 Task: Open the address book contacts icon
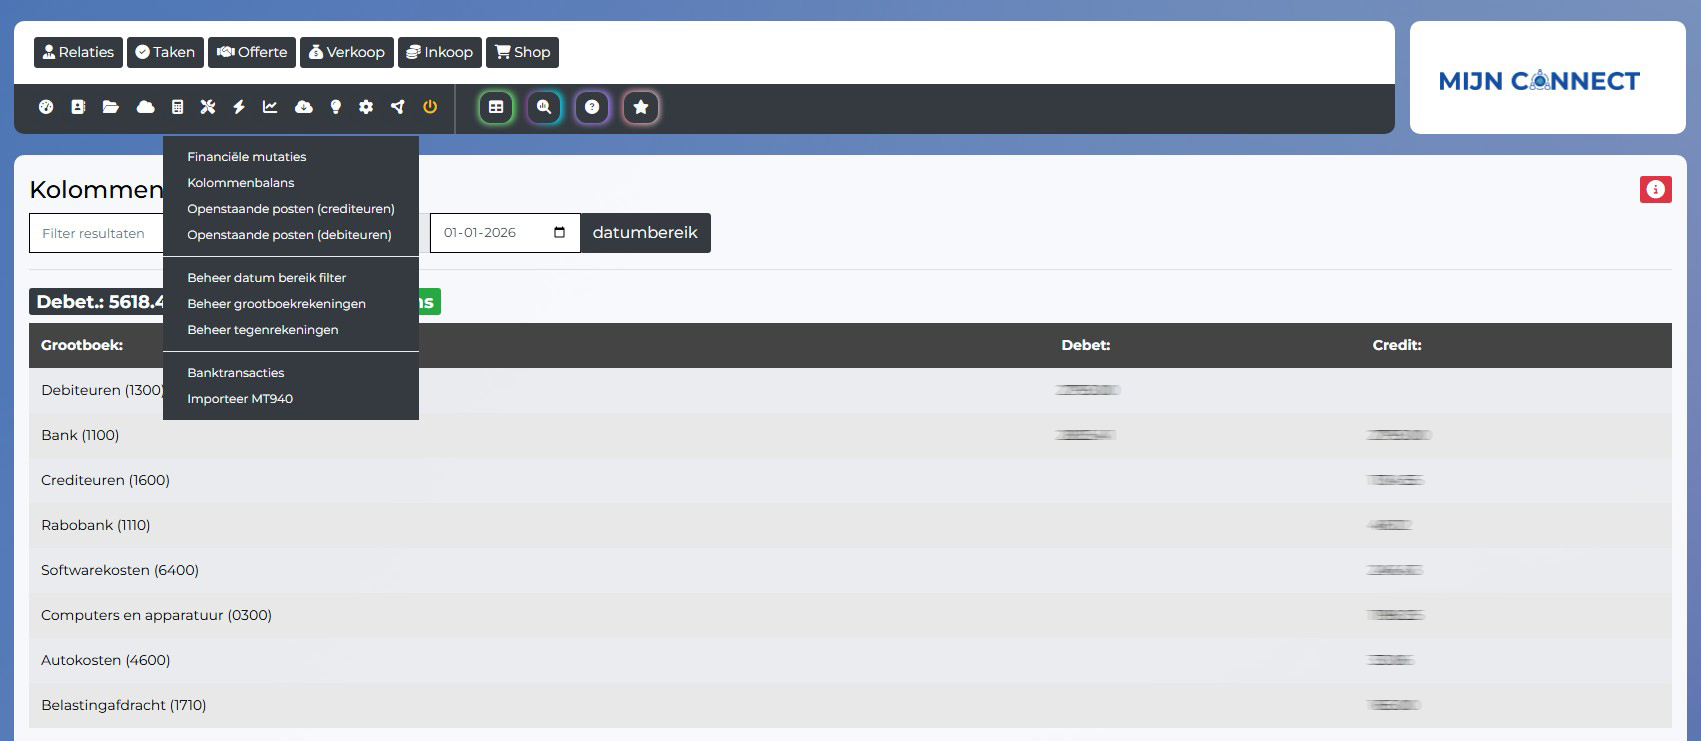78,107
